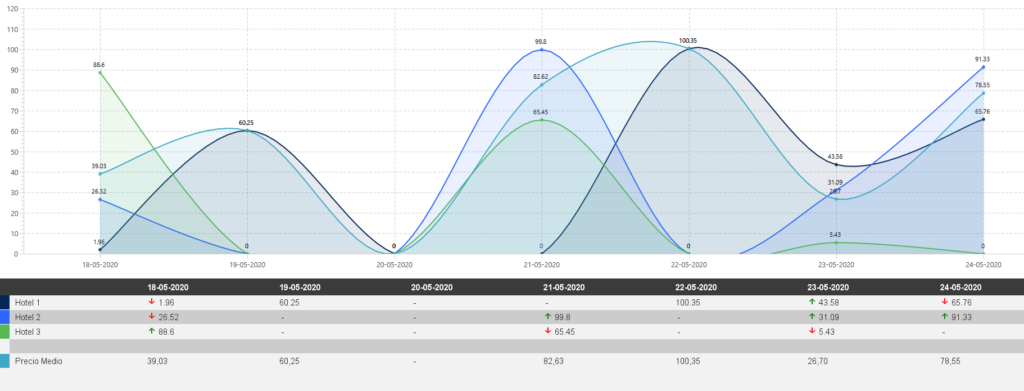This screenshot has width=1024, height=391.
Task: Select the Hotel 1 row label
Action: coord(27,303)
